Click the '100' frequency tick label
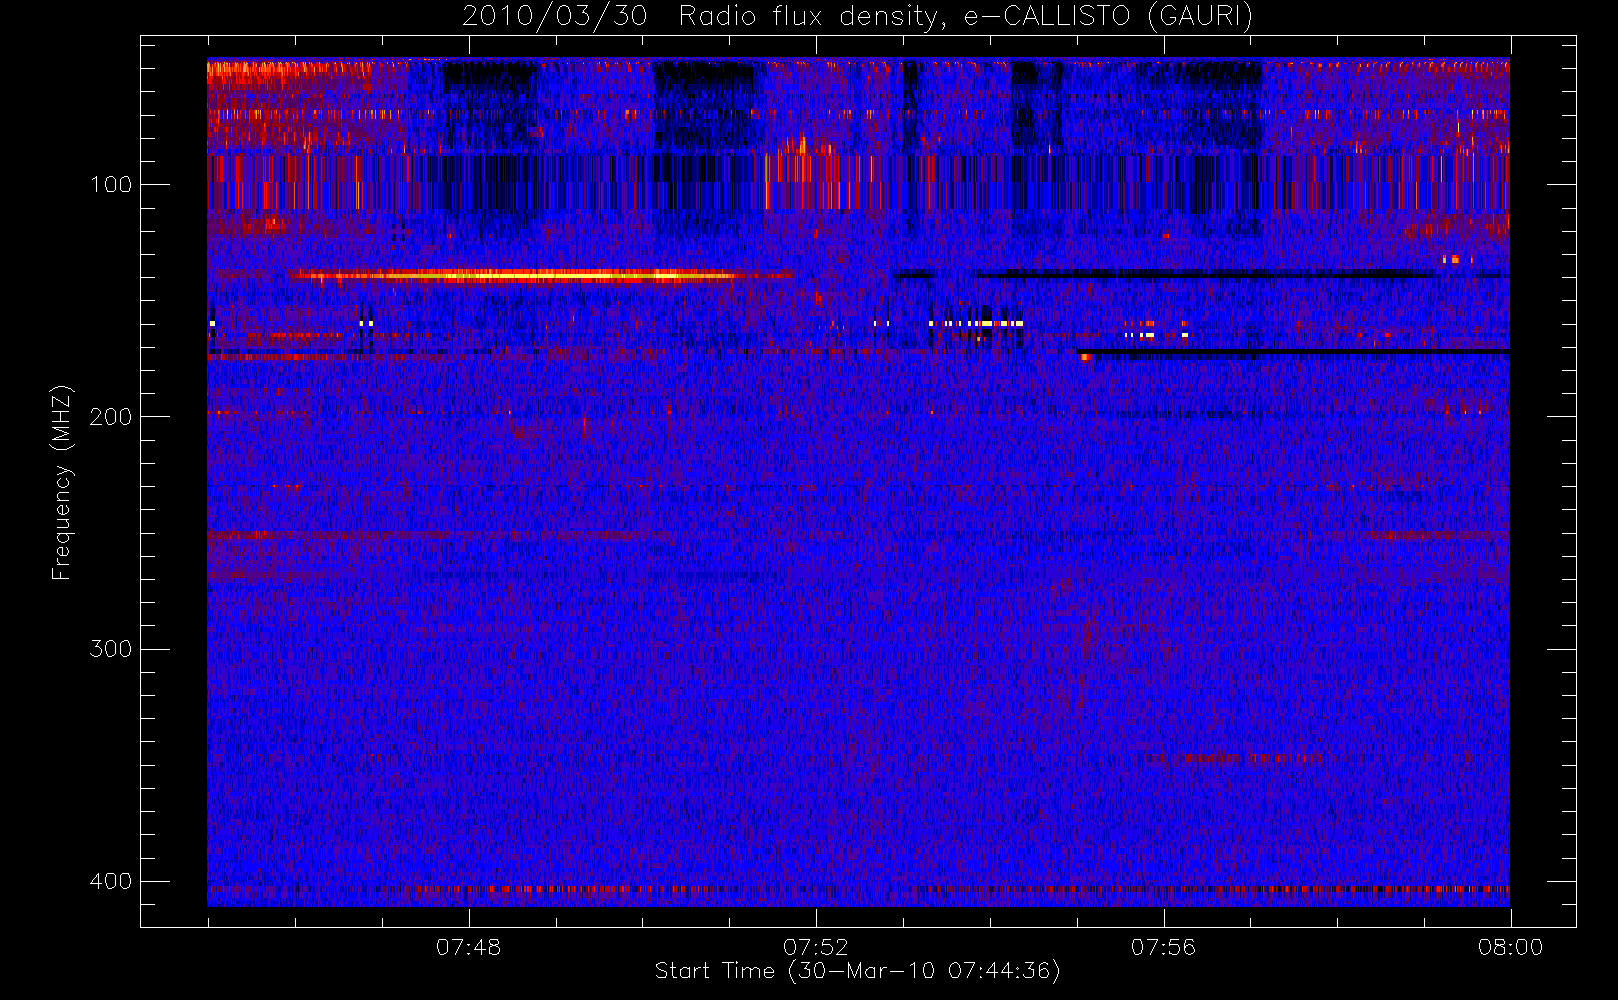Viewport: 1618px width, 1000px height. [110, 184]
